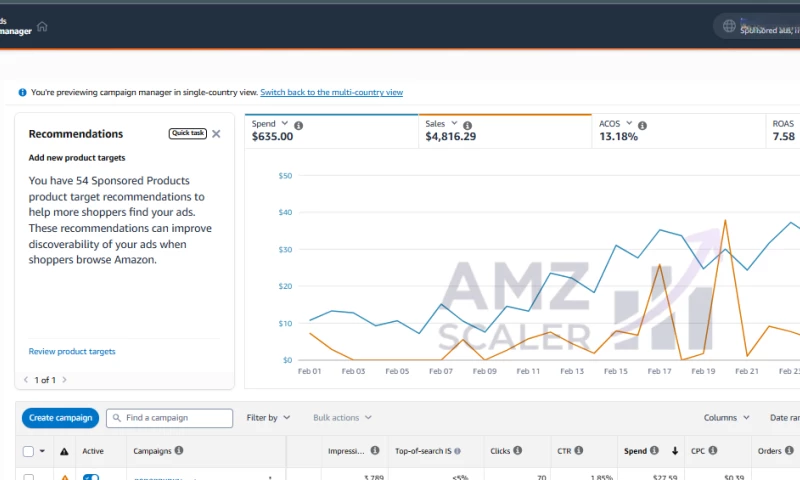Expand the Spend metric dropdown
The height and width of the screenshot is (480, 800).
[285, 123]
